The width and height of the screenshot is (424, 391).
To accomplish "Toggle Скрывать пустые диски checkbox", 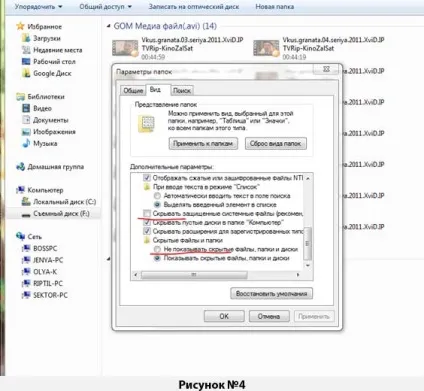I will (x=147, y=222).
